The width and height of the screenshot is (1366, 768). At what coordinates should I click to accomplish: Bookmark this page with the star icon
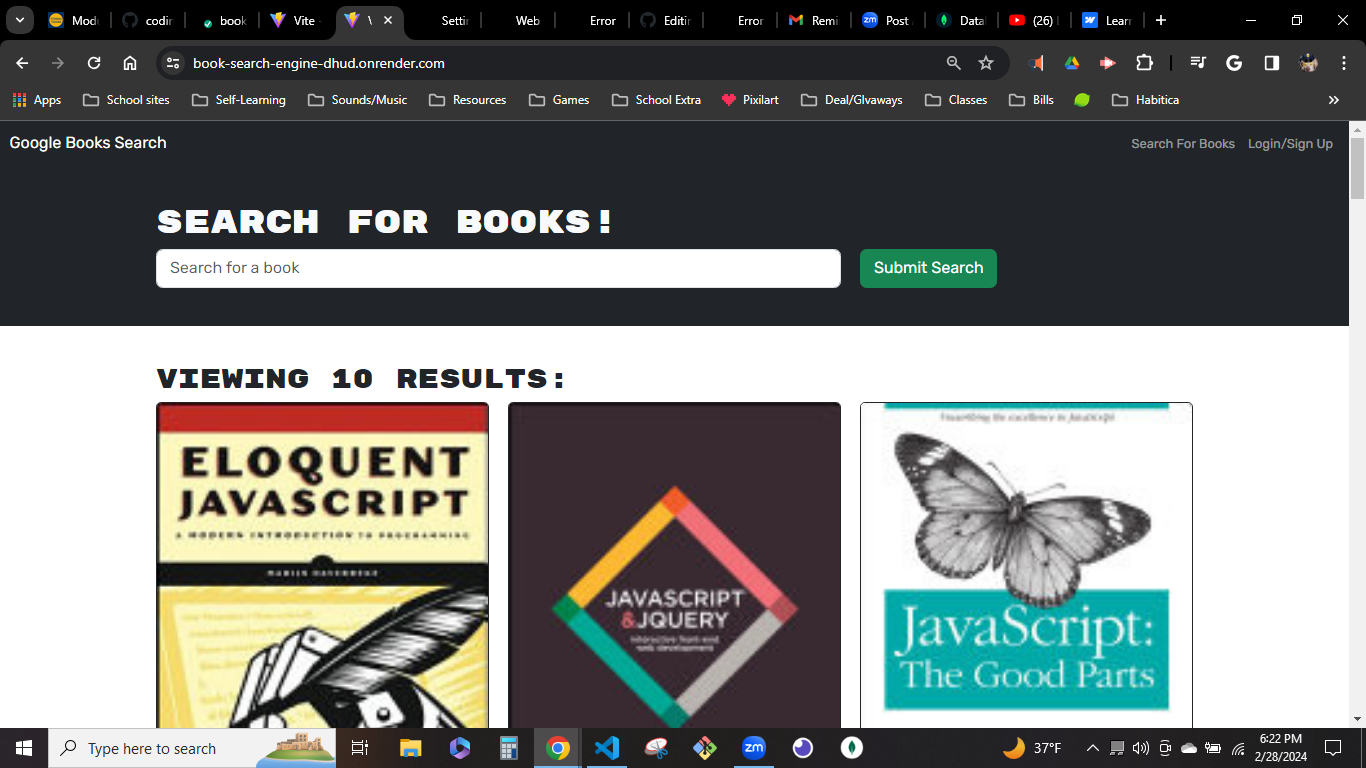click(986, 63)
